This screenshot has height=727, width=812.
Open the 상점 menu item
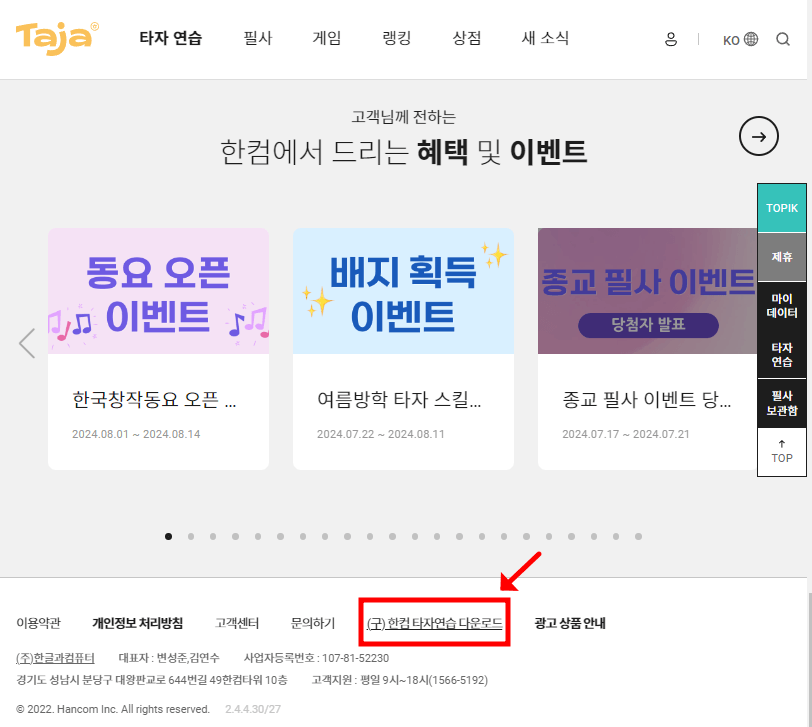coord(466,38)
